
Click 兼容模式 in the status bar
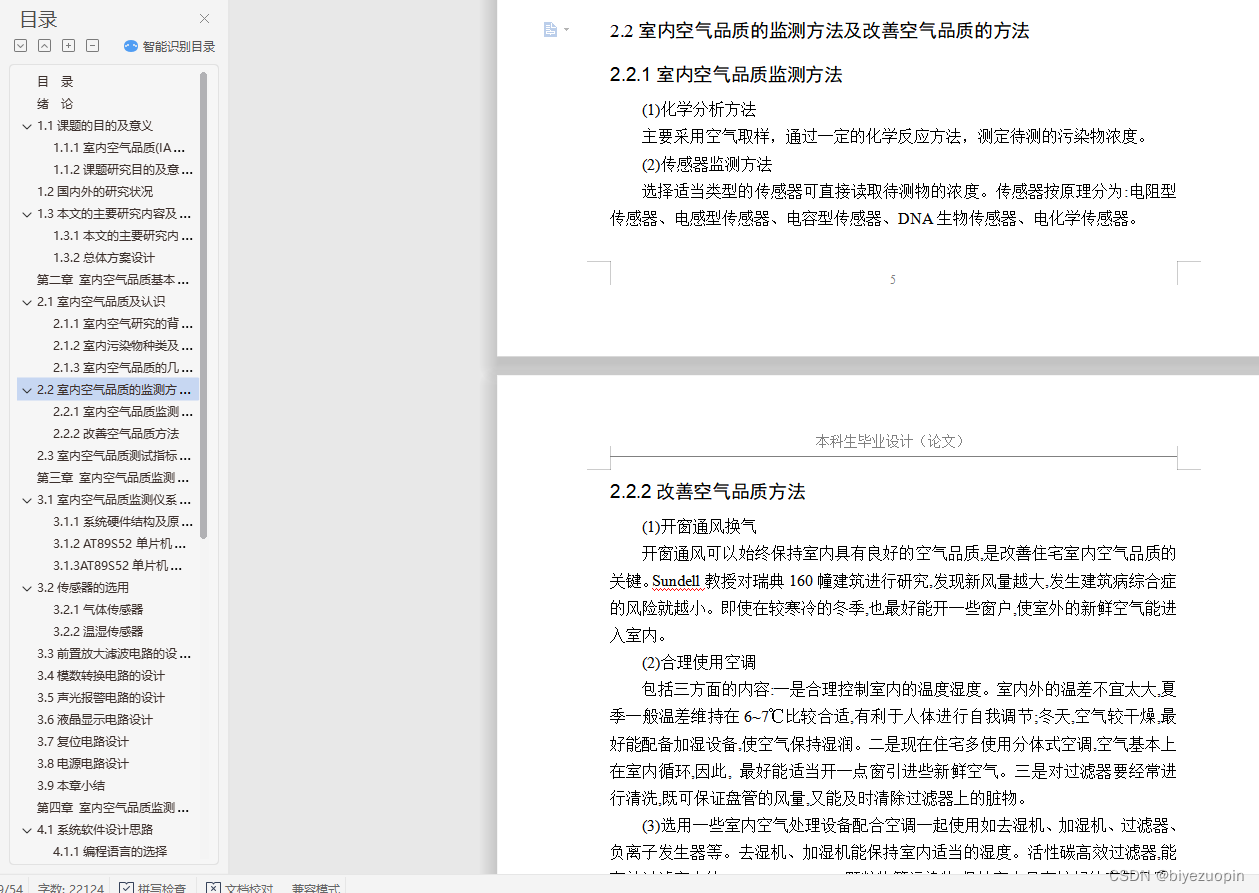coord(316,887)
